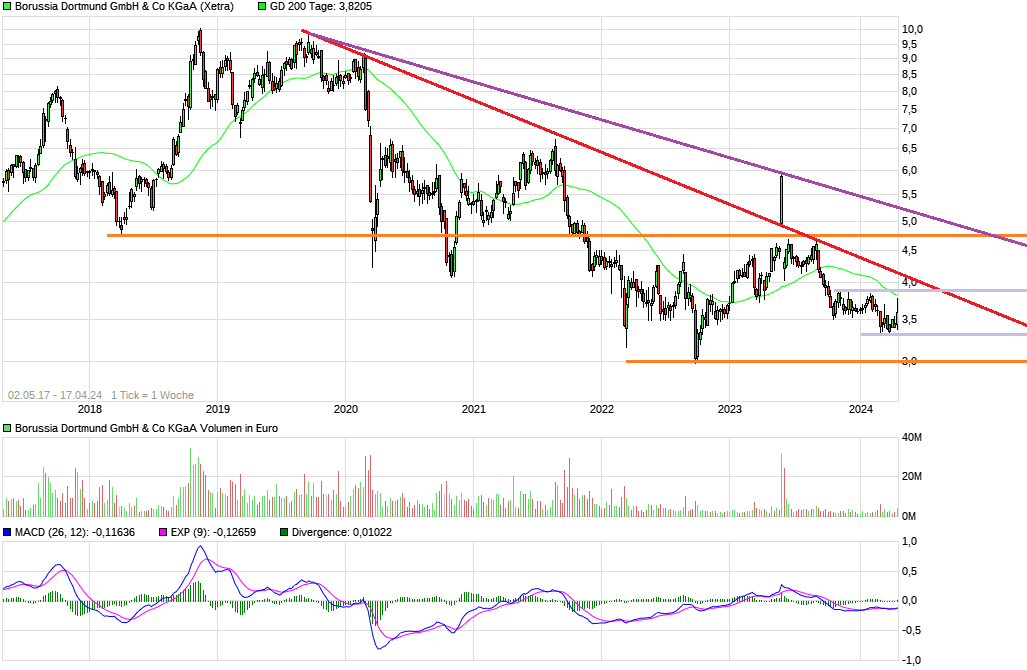Click the 2020 year label on the time axis

[x=346, y=409]
